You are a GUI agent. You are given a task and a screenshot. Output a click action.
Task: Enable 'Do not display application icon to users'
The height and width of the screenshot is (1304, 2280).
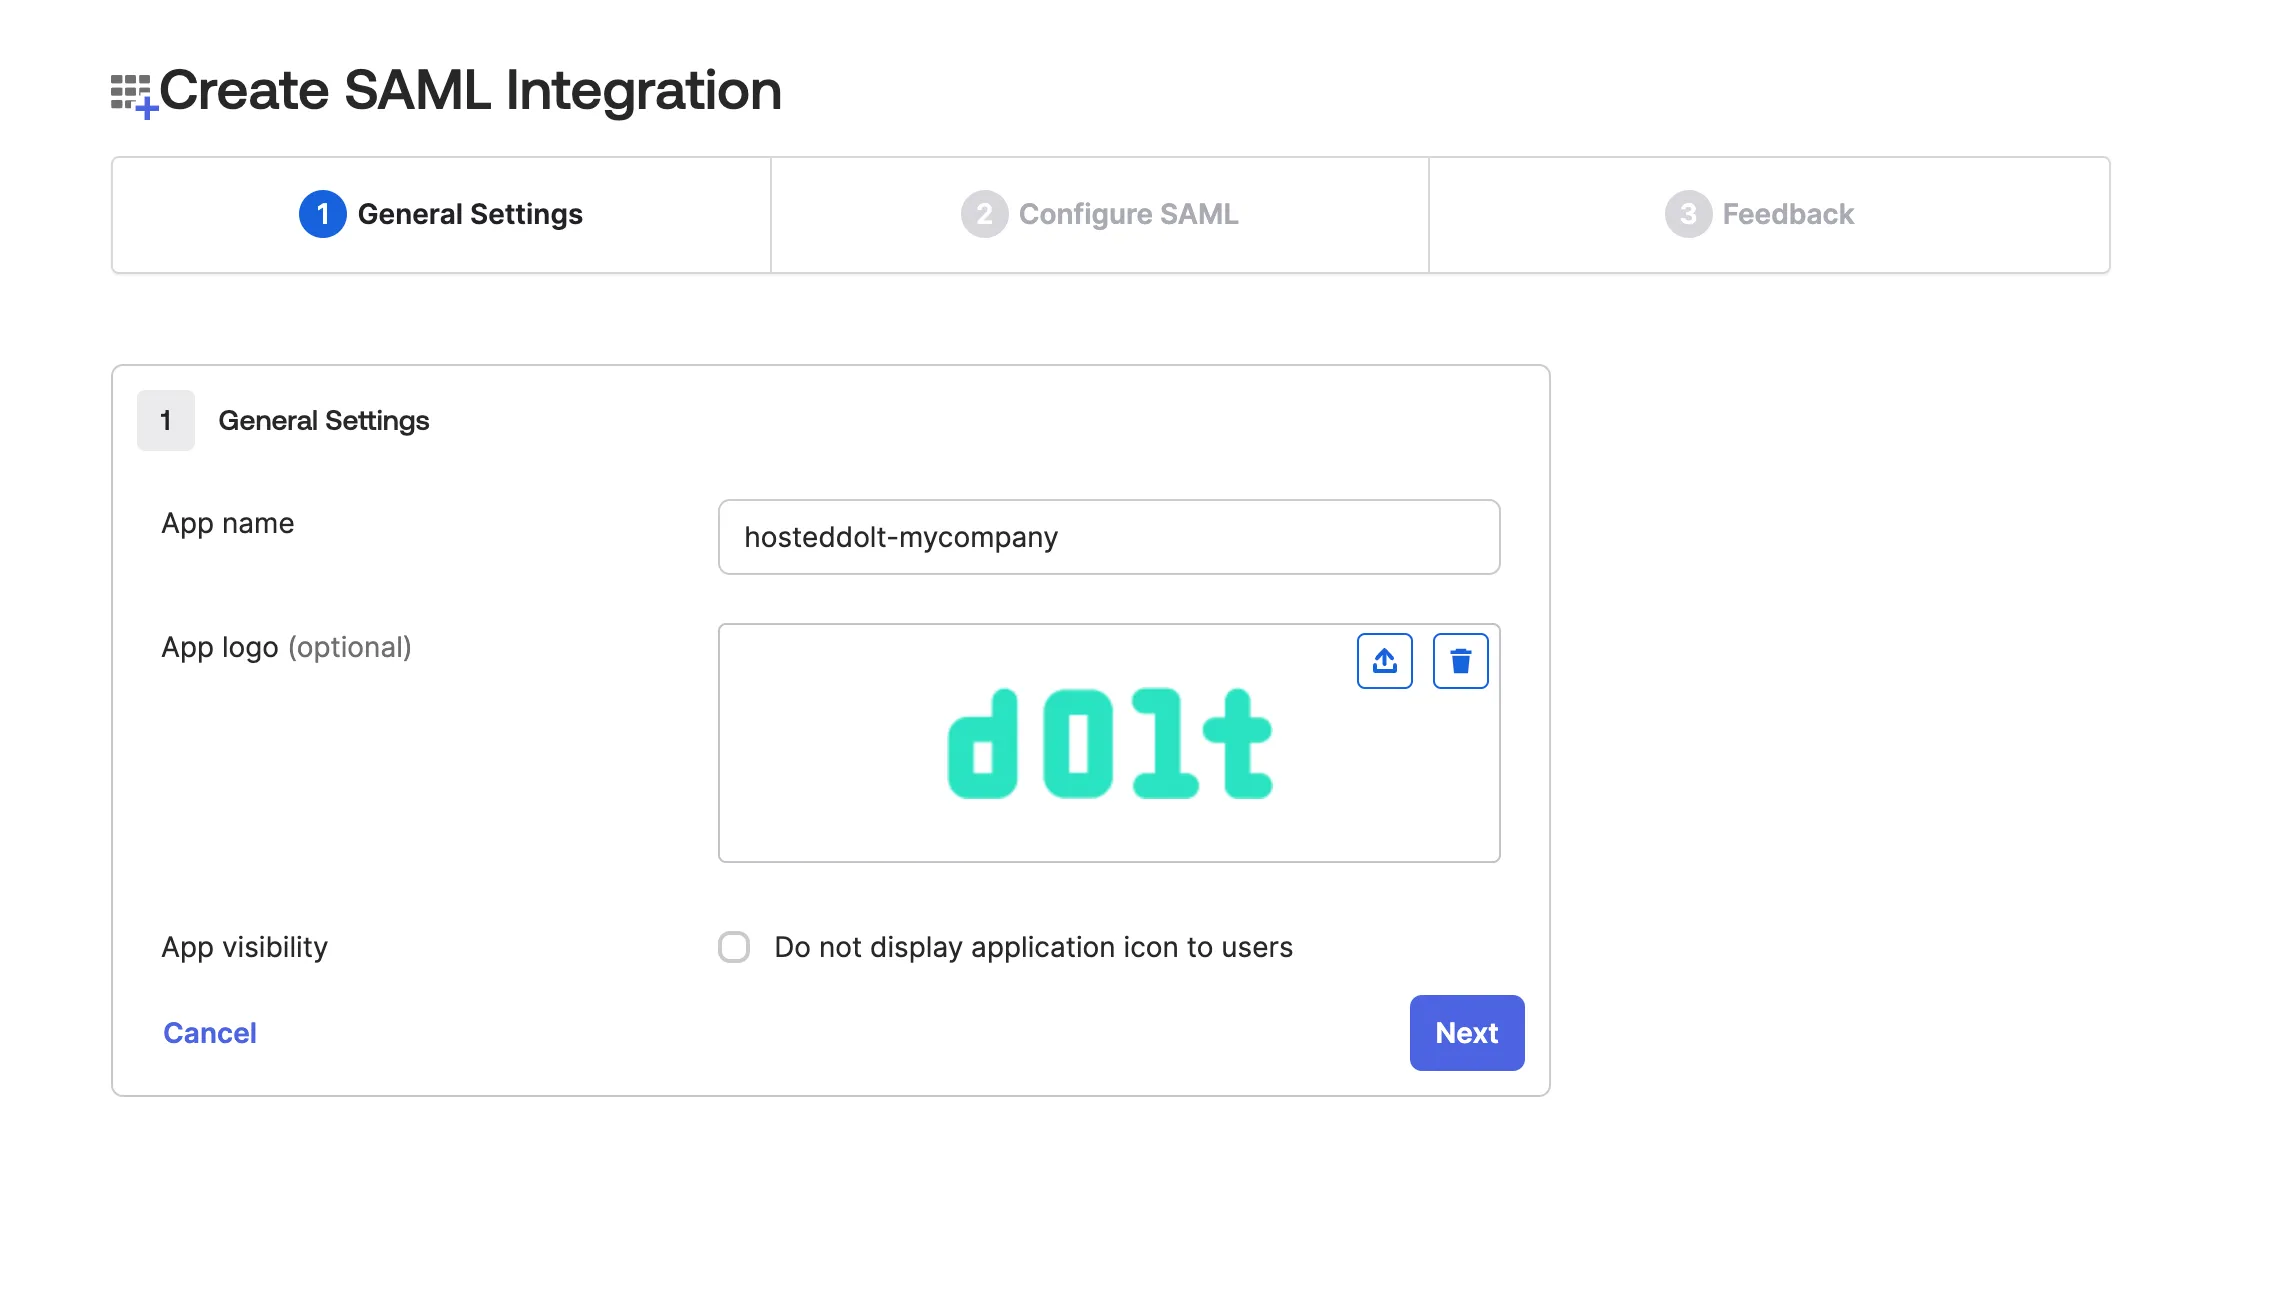734,947
